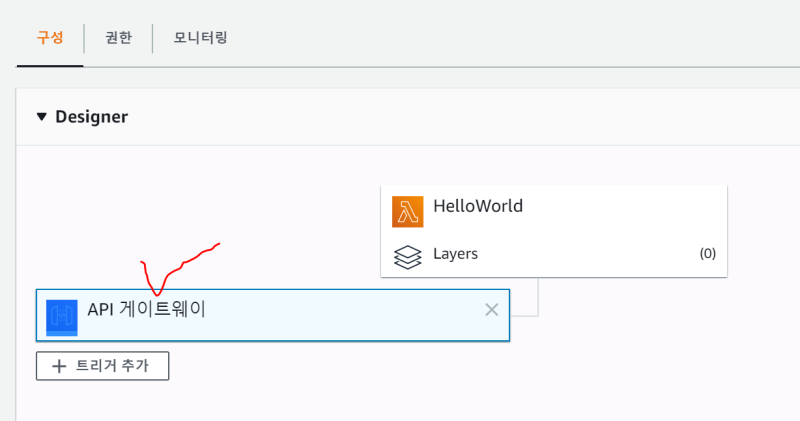Open the 모니터링 tab
The height and width of the screenshot is (421, 800).
[200, 38]
